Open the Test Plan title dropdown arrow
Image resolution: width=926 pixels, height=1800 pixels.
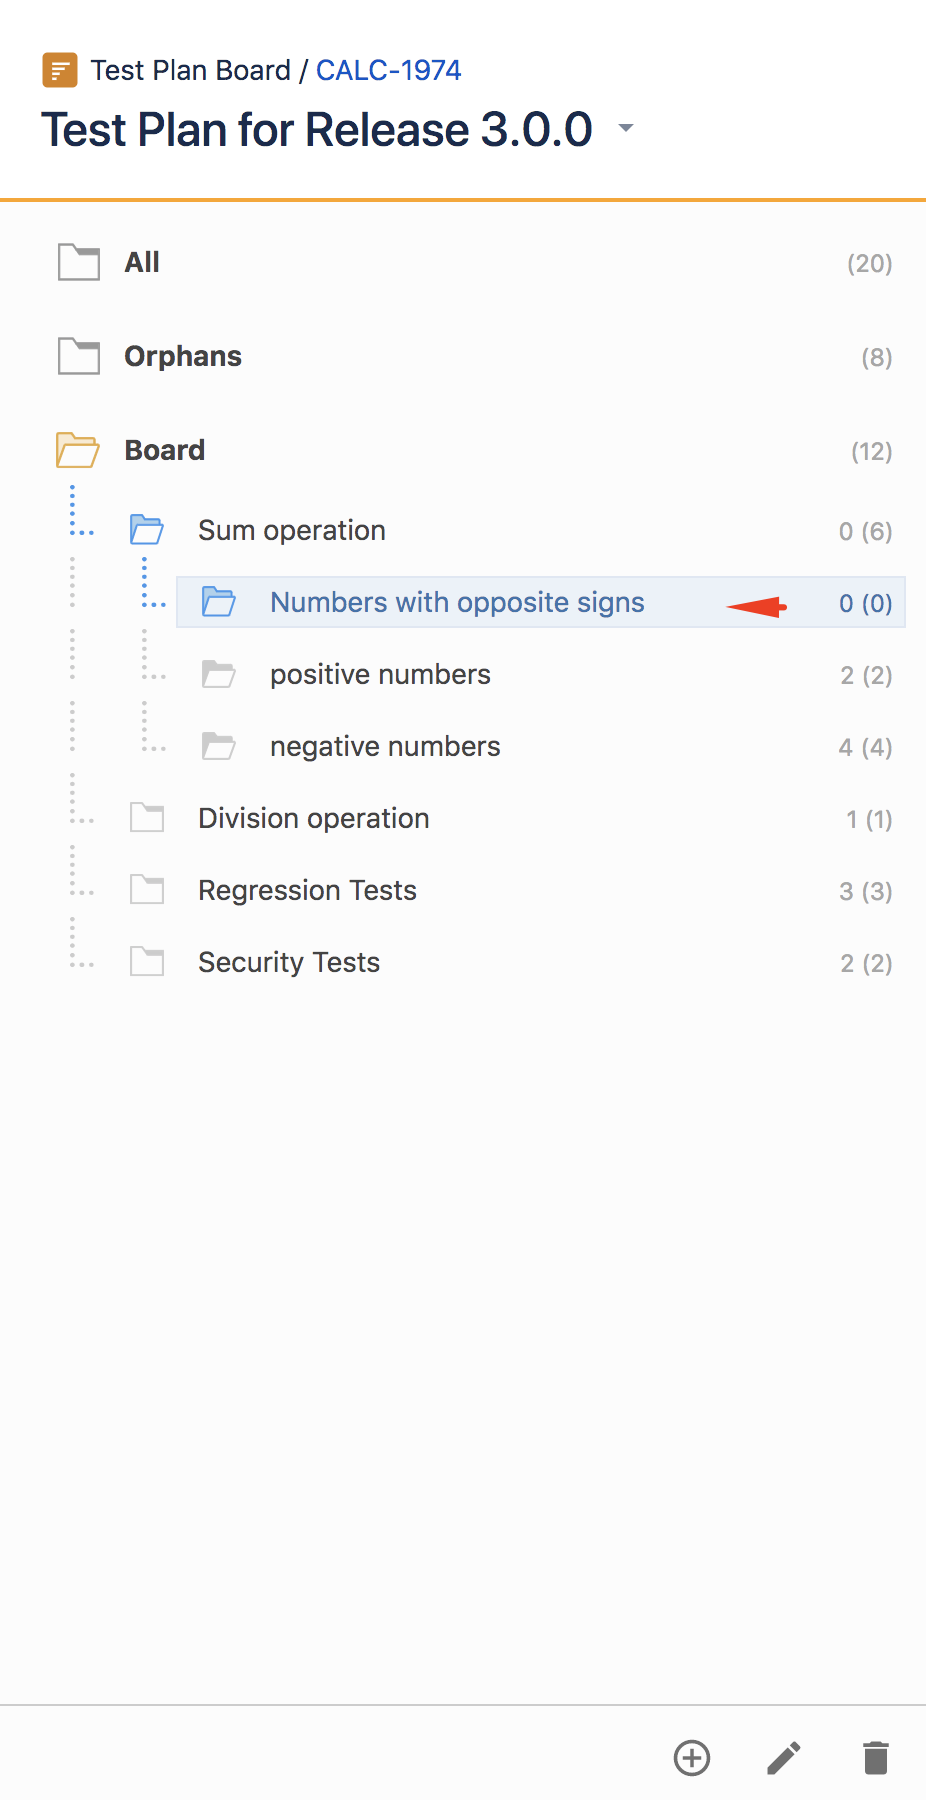click(x=626, y=128)
